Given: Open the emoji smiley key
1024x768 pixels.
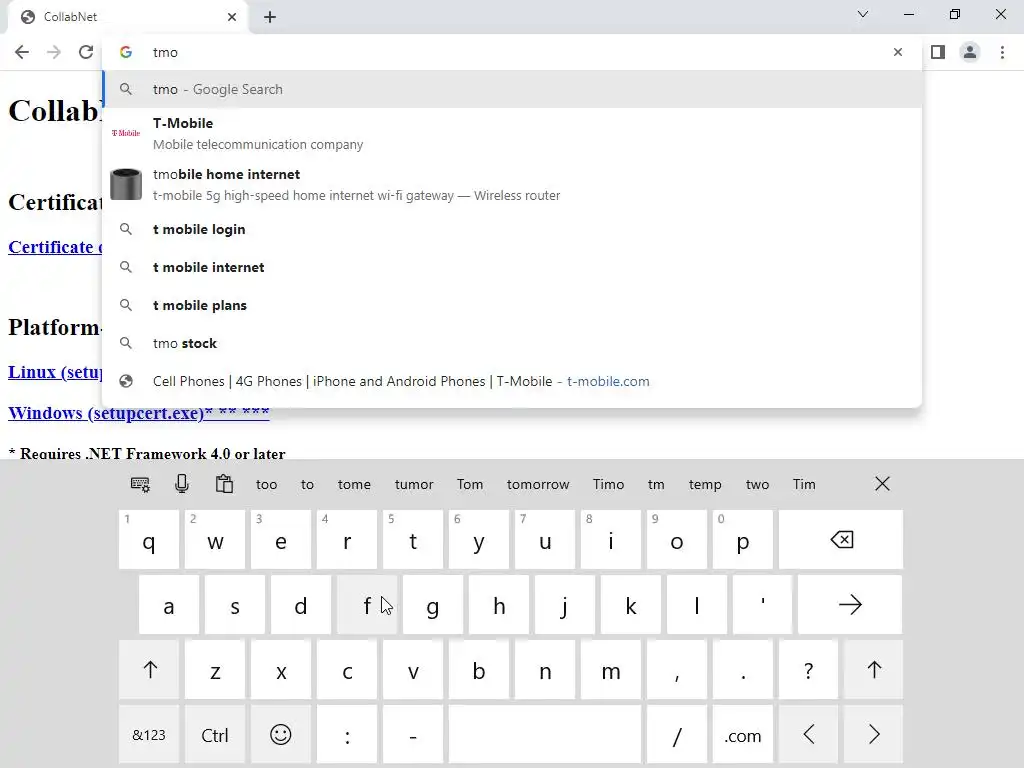Looking at the screenshot, I should click(x=281, y=735).
